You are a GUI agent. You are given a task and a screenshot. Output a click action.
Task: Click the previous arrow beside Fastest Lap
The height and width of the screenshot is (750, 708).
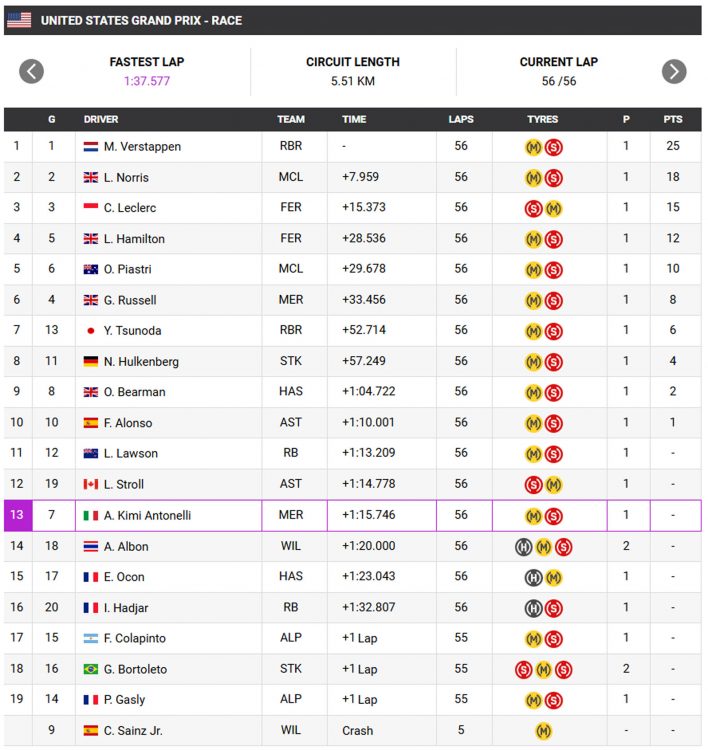click(31, 71)
